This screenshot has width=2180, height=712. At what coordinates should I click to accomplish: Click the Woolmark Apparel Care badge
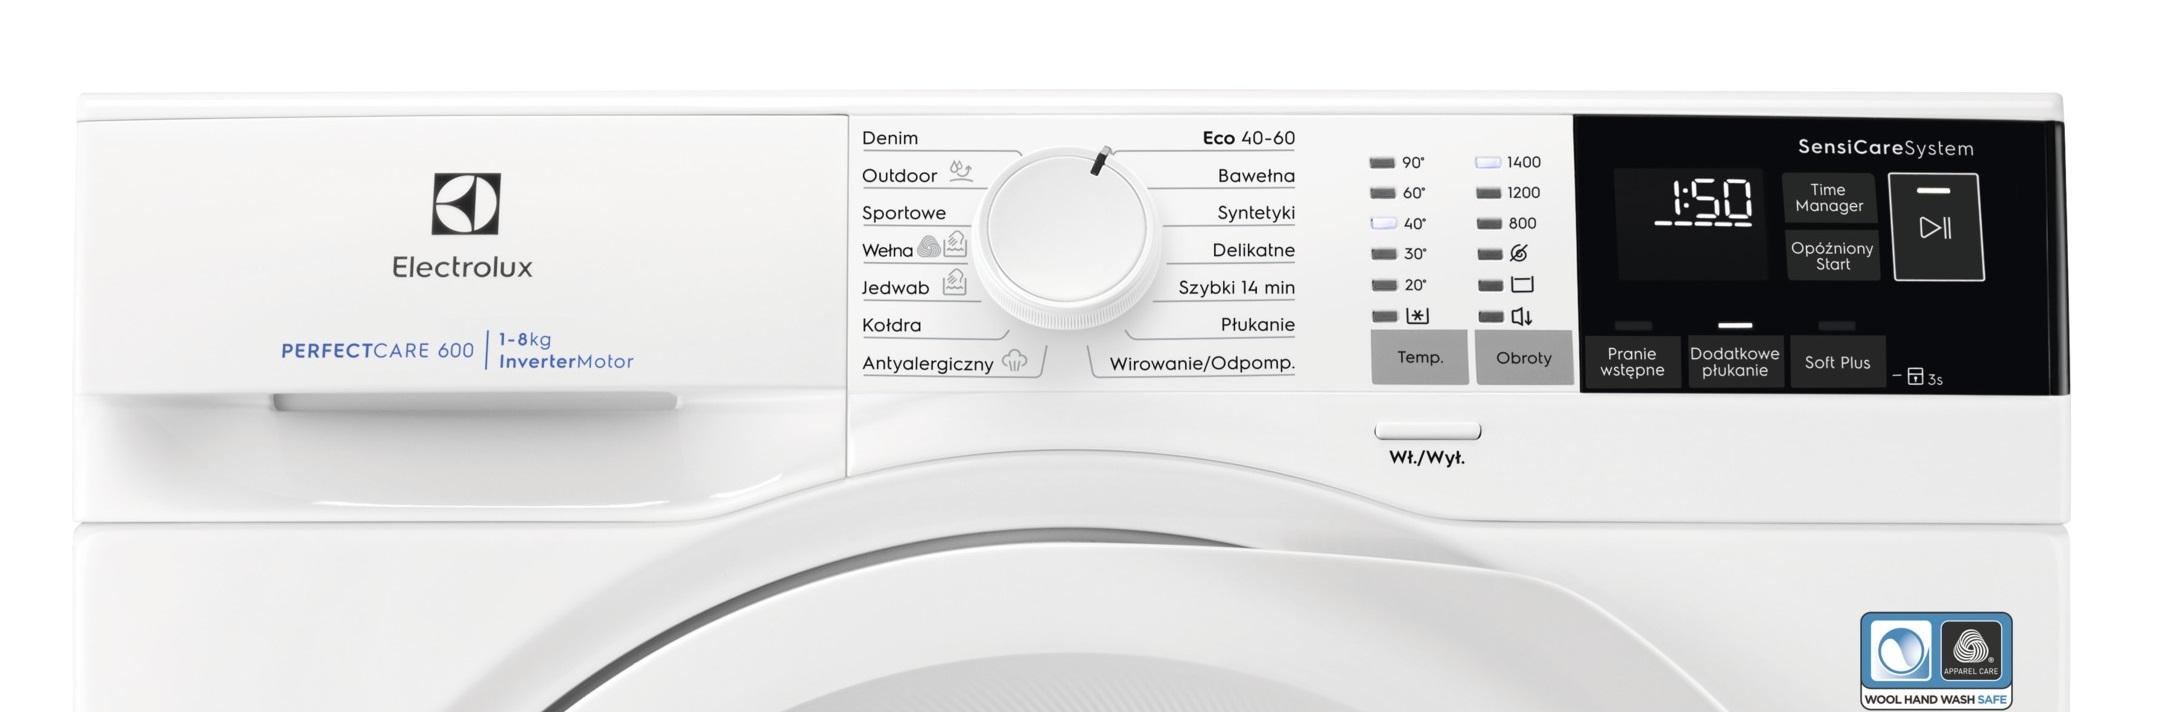pyautogui.click(x=1971, y=651)
